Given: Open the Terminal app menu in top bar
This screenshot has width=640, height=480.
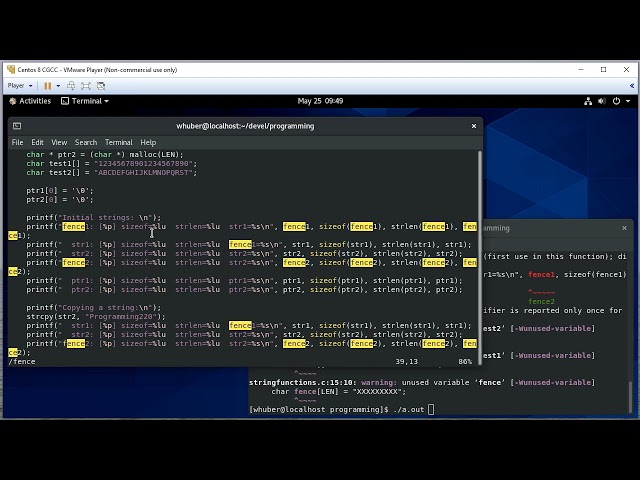Looking at the screenshot, I should (84, 101).
